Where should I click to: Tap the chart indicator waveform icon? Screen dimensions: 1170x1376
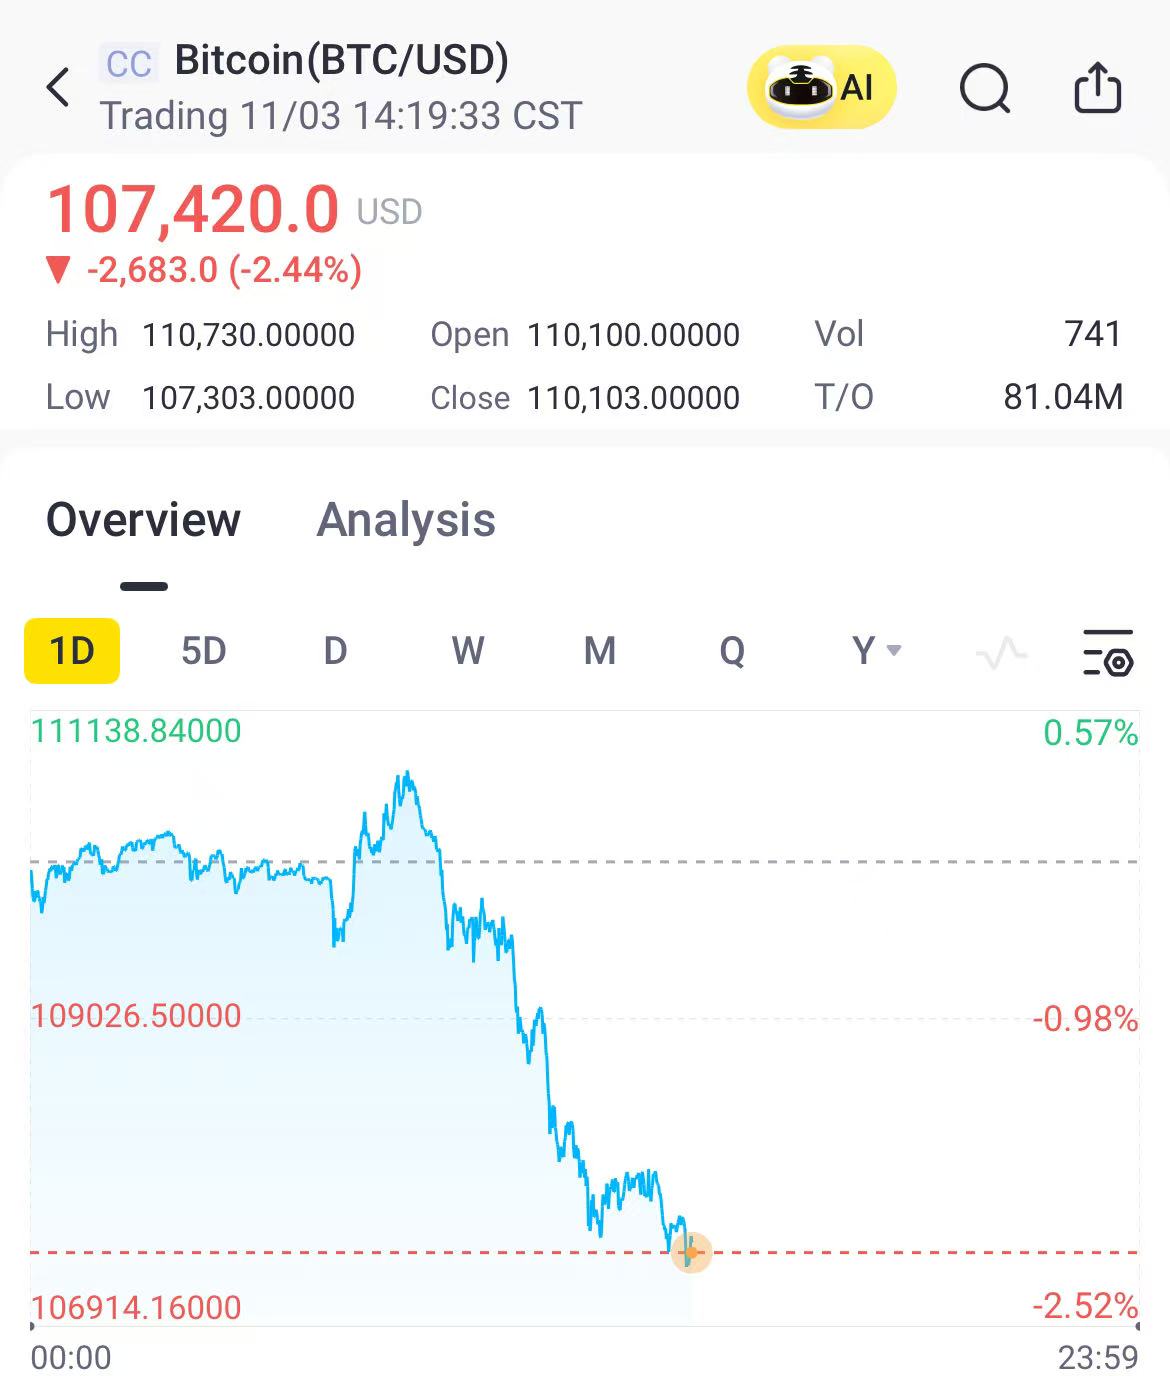(1001, 653)
